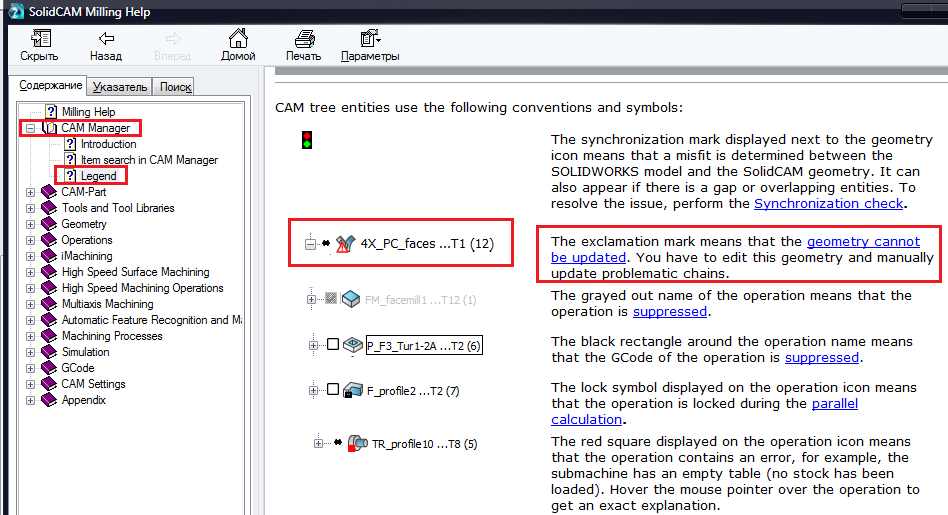948x515 pixels.
Task: Select High Speed Machining Operations item
Action: click(x=143, y=288)
